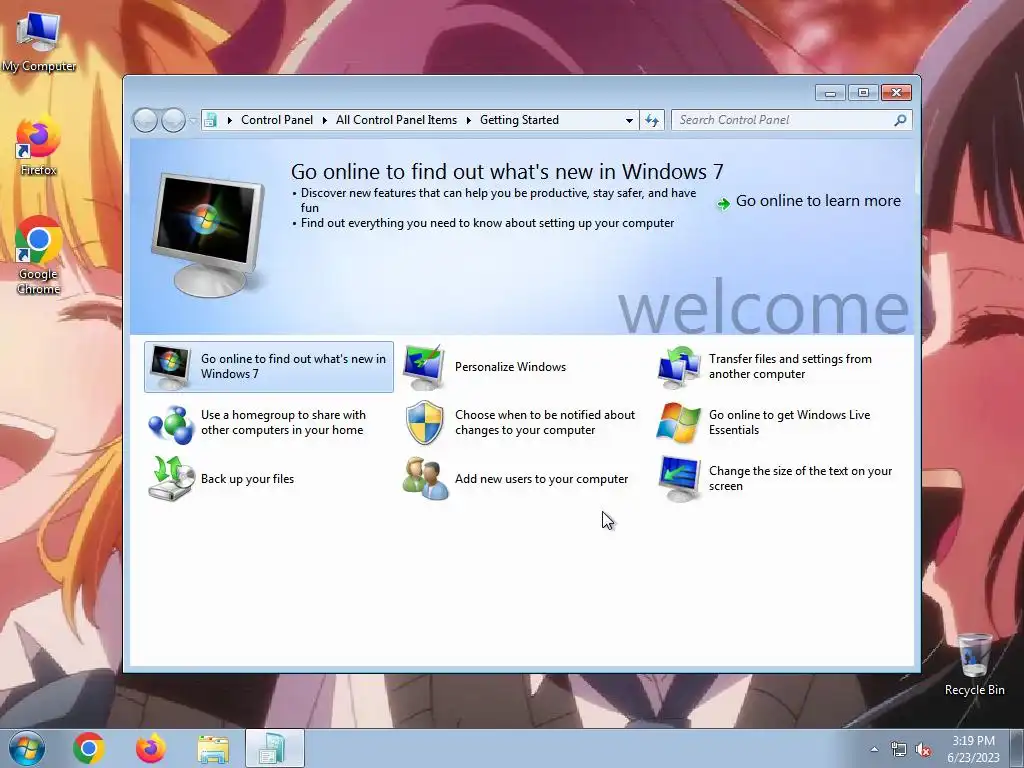Click the Transfer files and settings icon
Screen dimensions: 1024x768
pos(679,367)
